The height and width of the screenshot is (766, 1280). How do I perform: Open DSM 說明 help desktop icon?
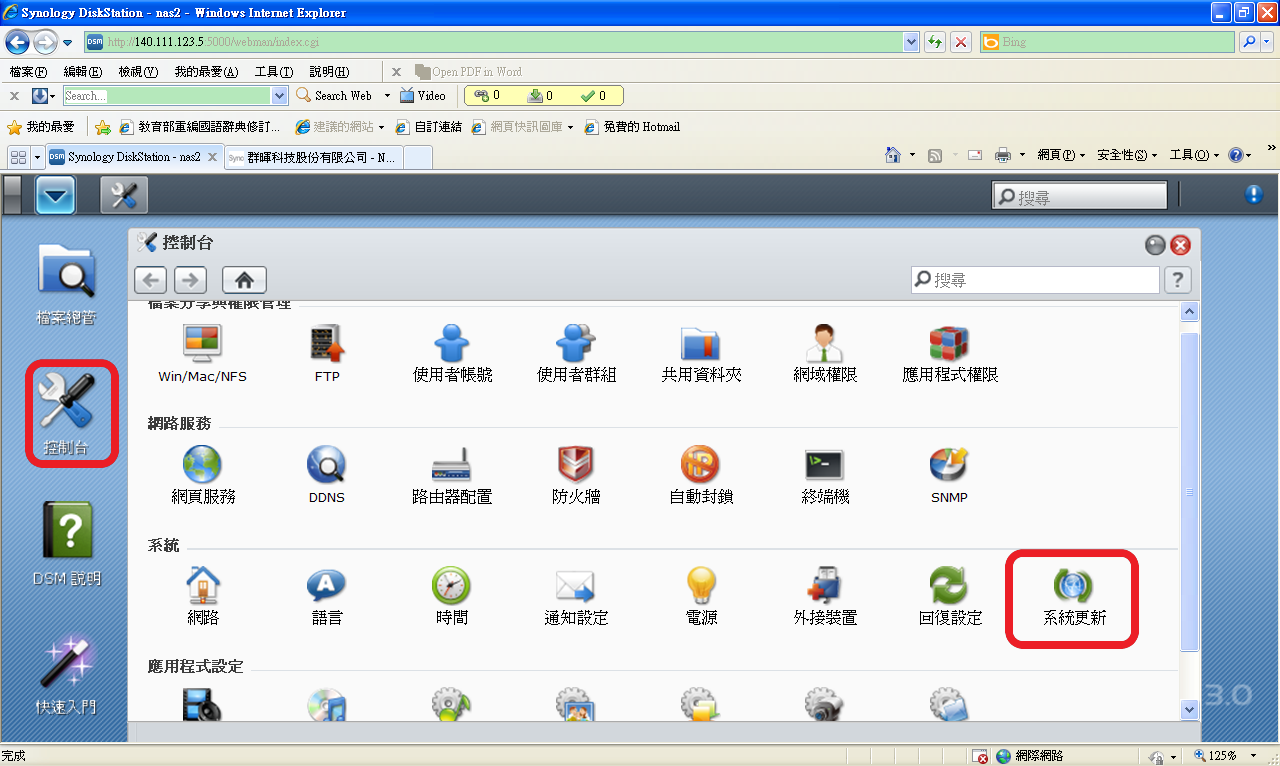point(67,542)
